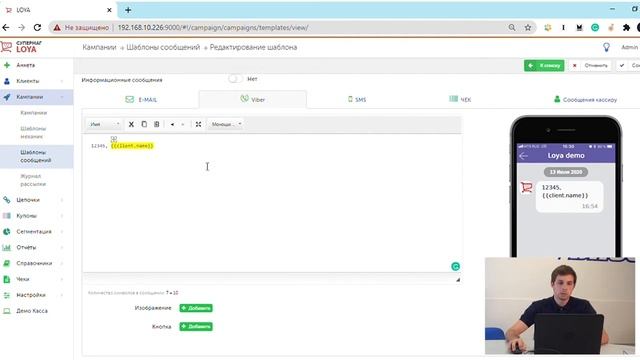Viewport: 640px width, 360px height.
Task: Click the undo arrow in editor toolbar
Action: pos(172,124)
